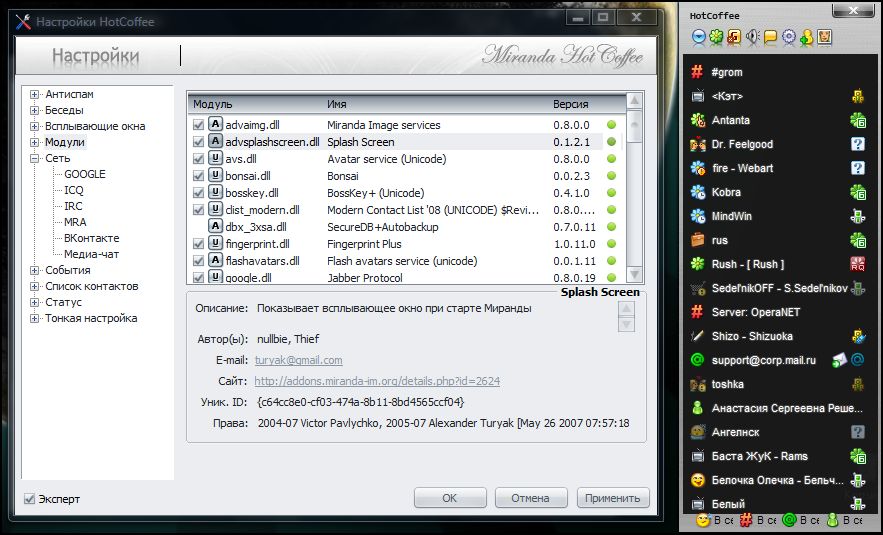Open Медиа-чат settings
Screen dimensions: 883x535
[x=92, y=254]
